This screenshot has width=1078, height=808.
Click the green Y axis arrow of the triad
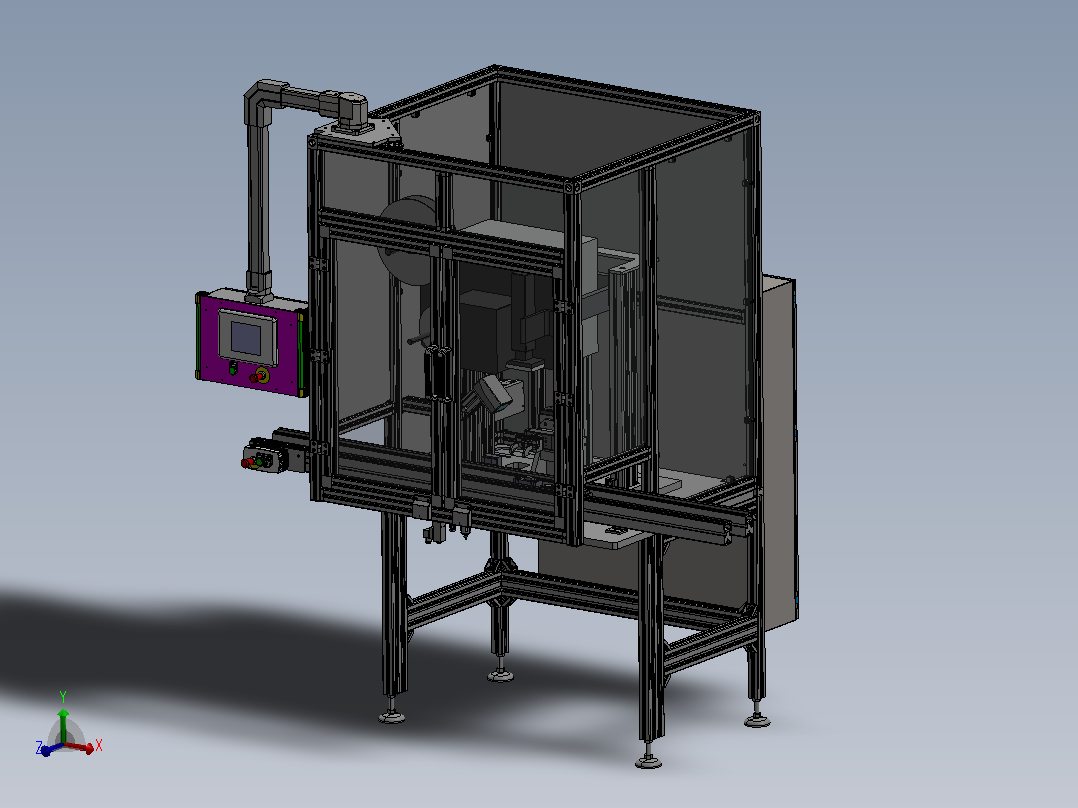click(63, 722)
